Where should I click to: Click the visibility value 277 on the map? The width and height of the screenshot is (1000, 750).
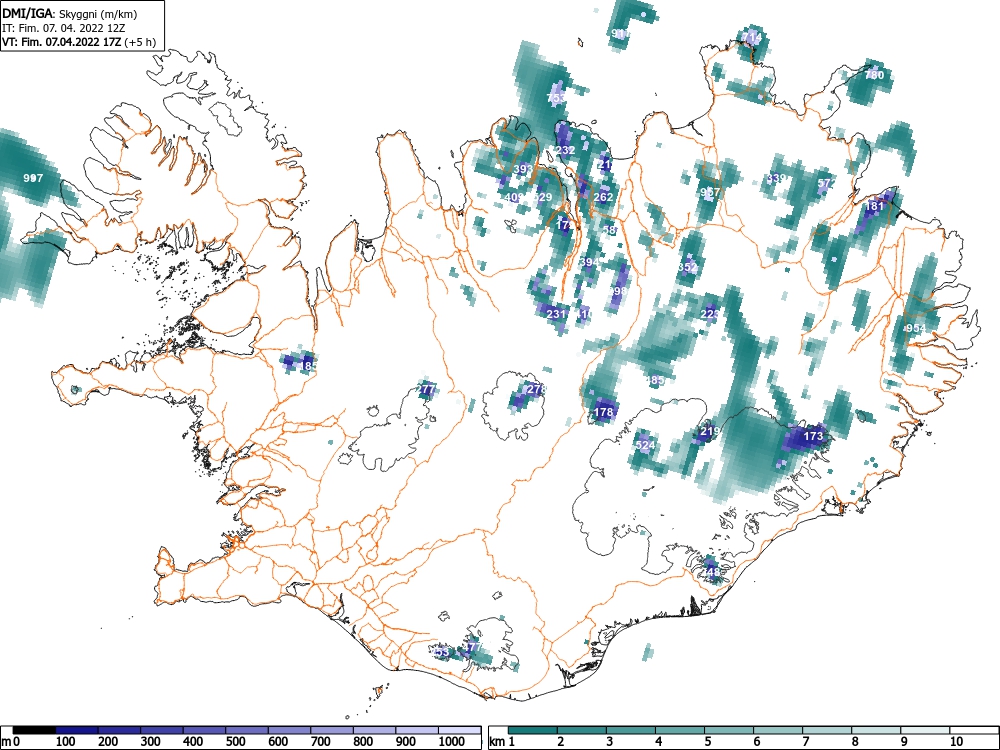click(x=426, y=389)
